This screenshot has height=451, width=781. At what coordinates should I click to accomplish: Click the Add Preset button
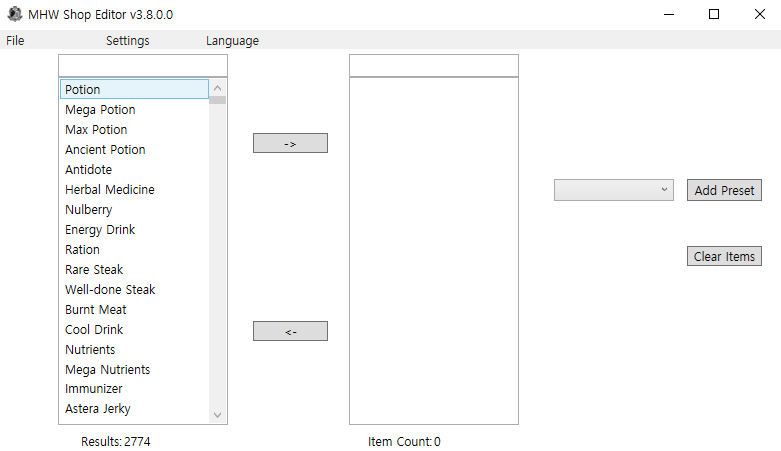(724, 190)
